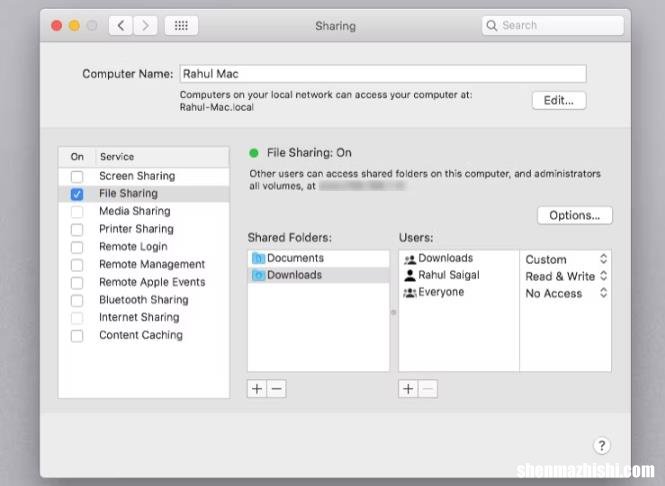Click the Downloads folder icon
The height and width of the screenshot is (486, 665).
(258, 275)
